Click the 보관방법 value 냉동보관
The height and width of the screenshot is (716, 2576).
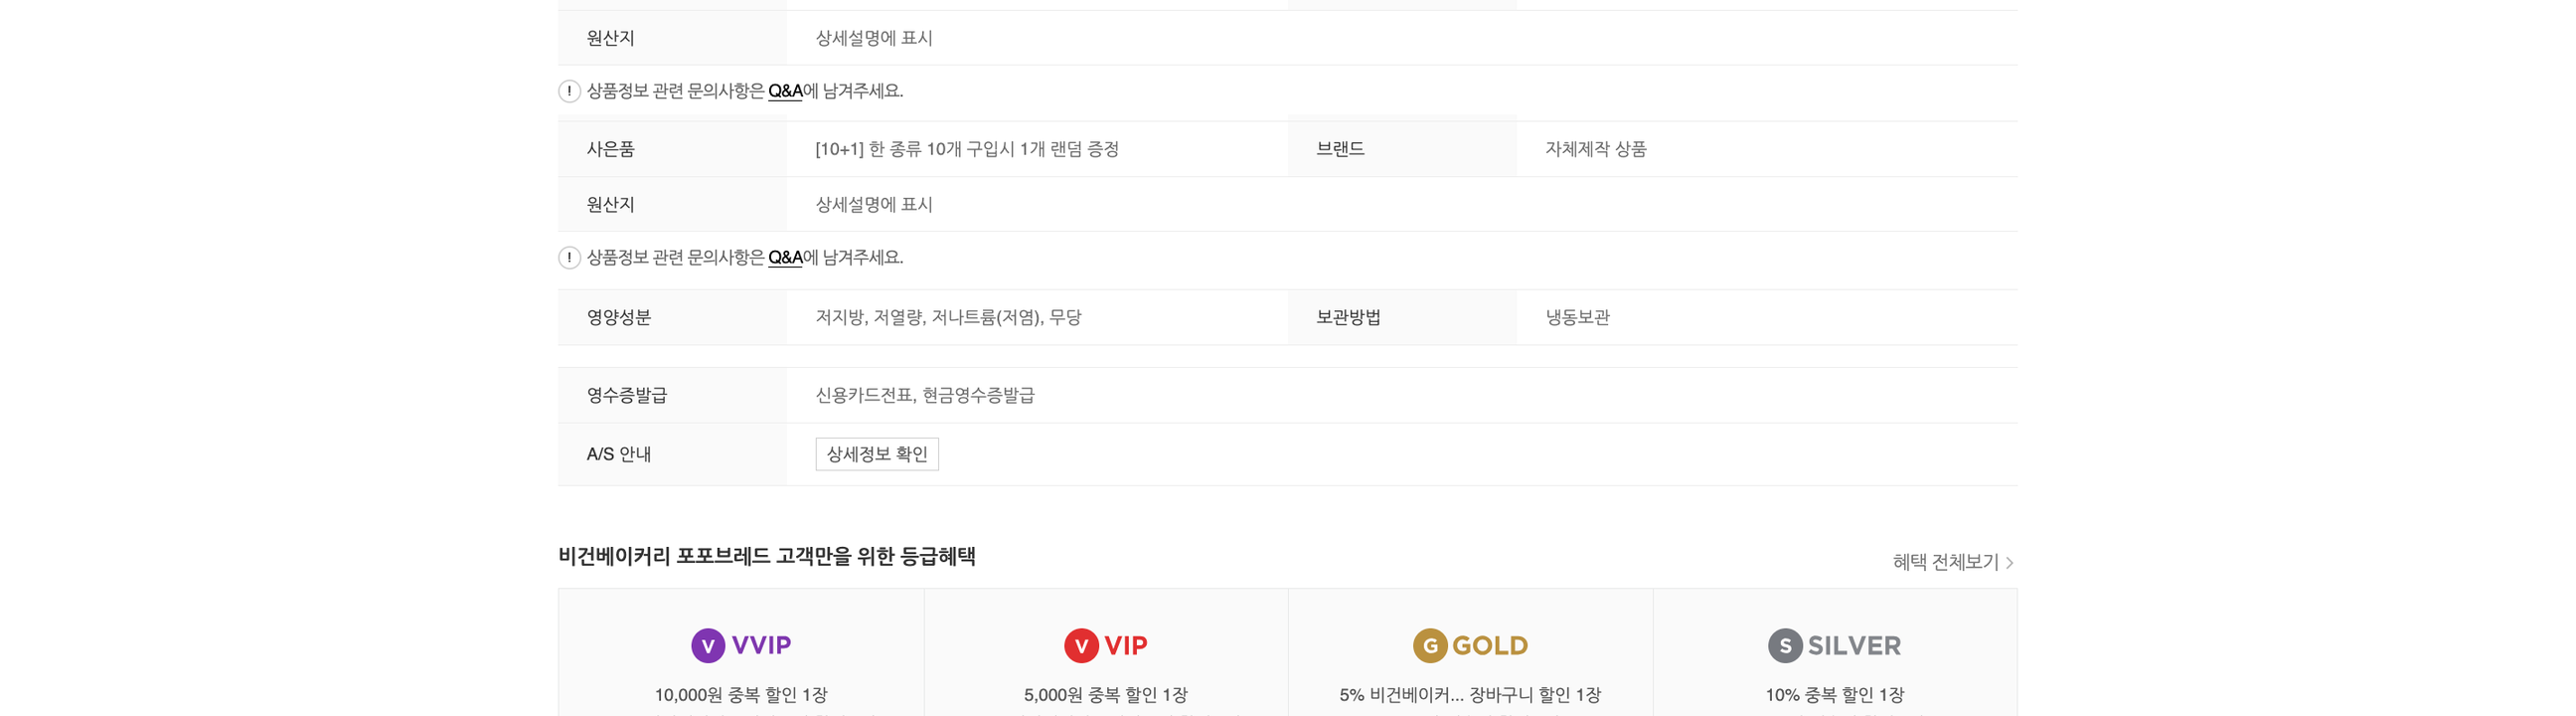point(1578,317)
